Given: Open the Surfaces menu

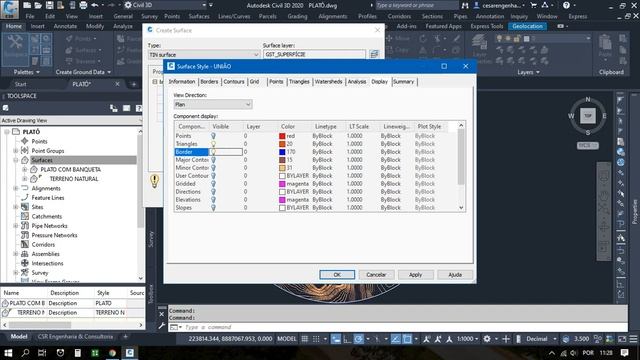Looking at the screenshot, I should (x=199, y=16).
